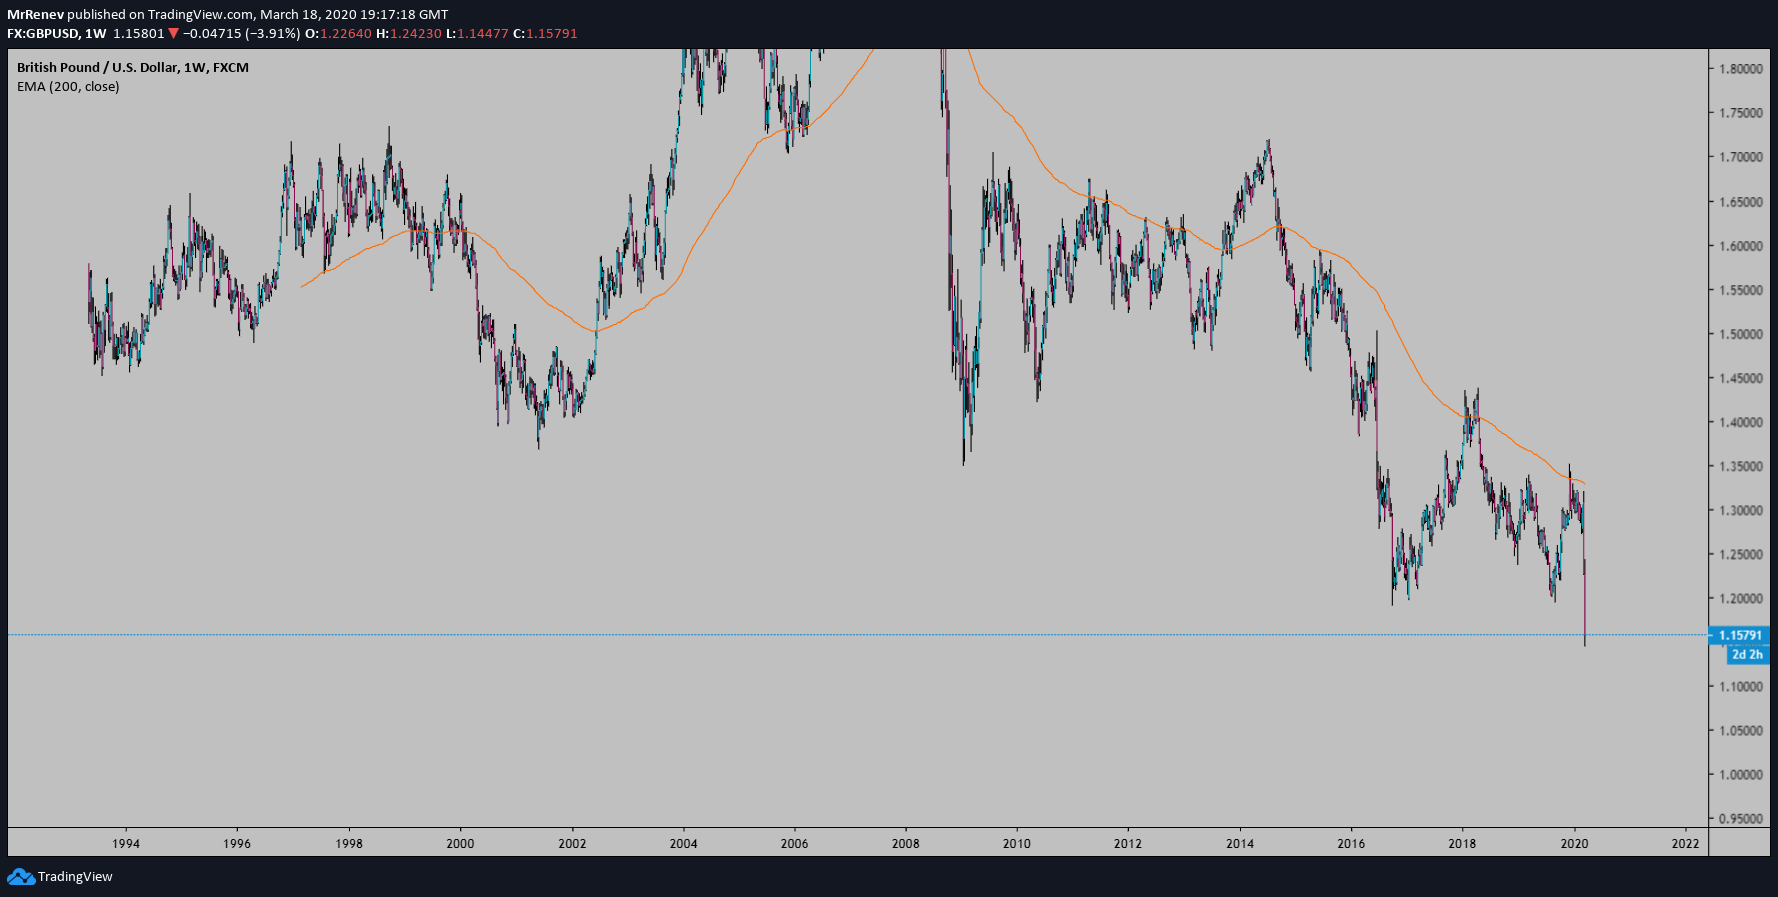
Task: Click the red down arrow change indicator
Action: coord(174,33)
